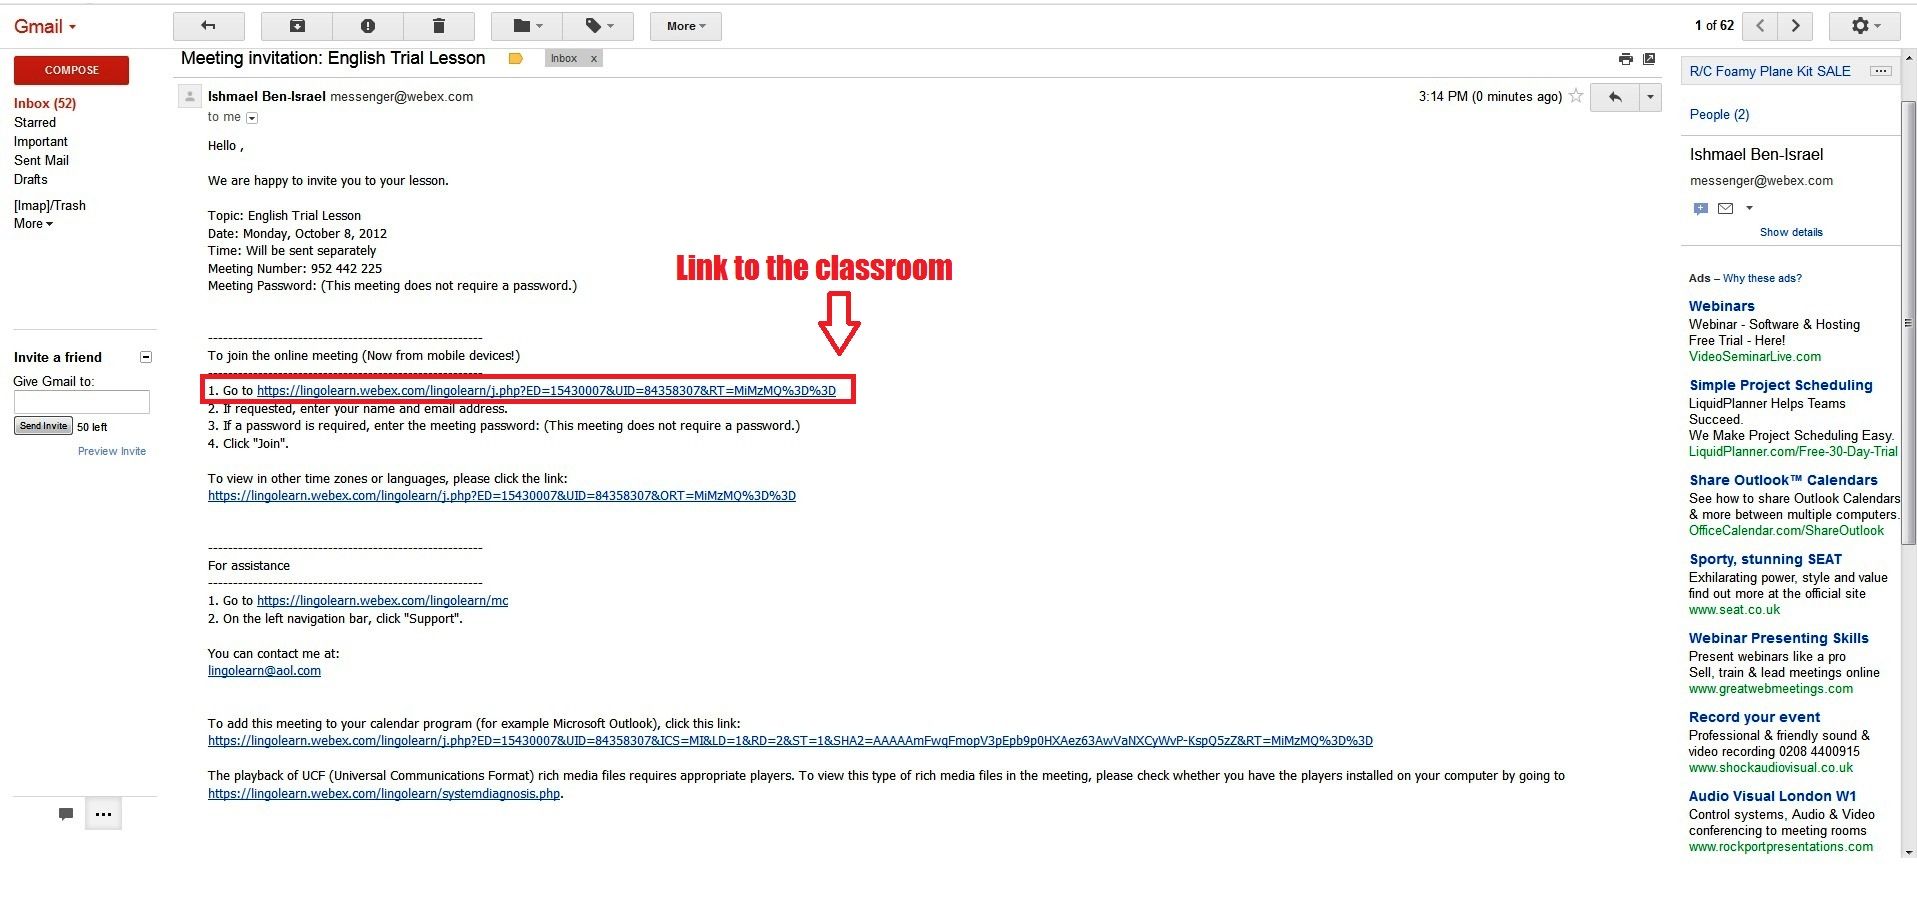The height and width of the screenshot is (901, 1917).
Task: Go to the older conversation arrow
Action: pos(1796,26)
